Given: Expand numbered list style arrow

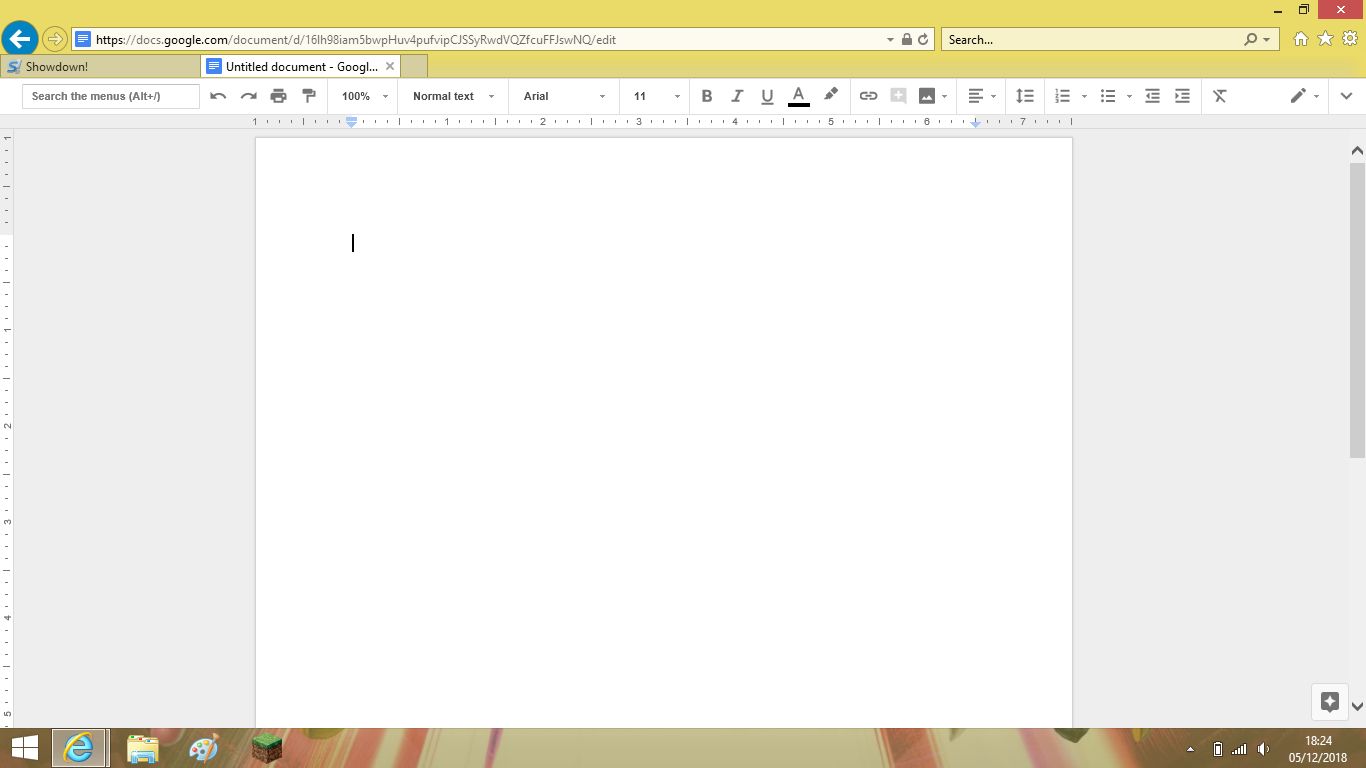Looking at the screenshot, I should click(1084, 97).
